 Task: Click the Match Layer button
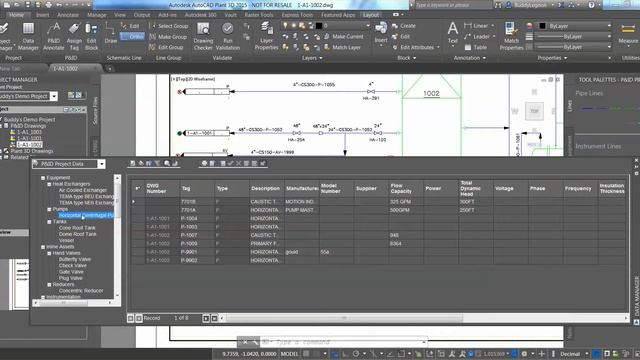pos(342,47)
